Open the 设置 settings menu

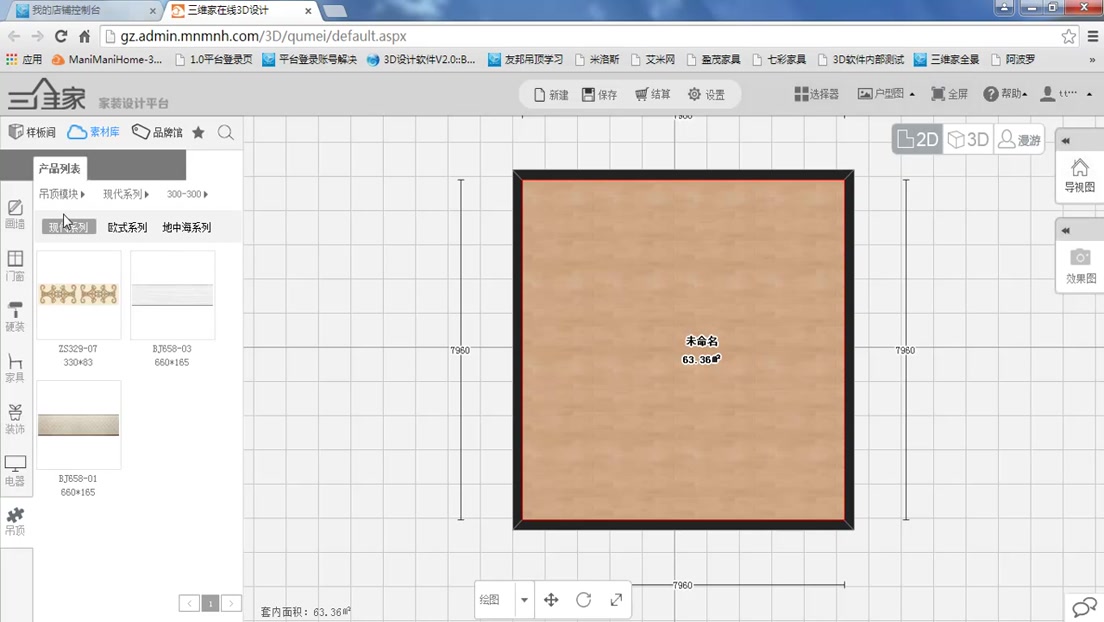707,93
